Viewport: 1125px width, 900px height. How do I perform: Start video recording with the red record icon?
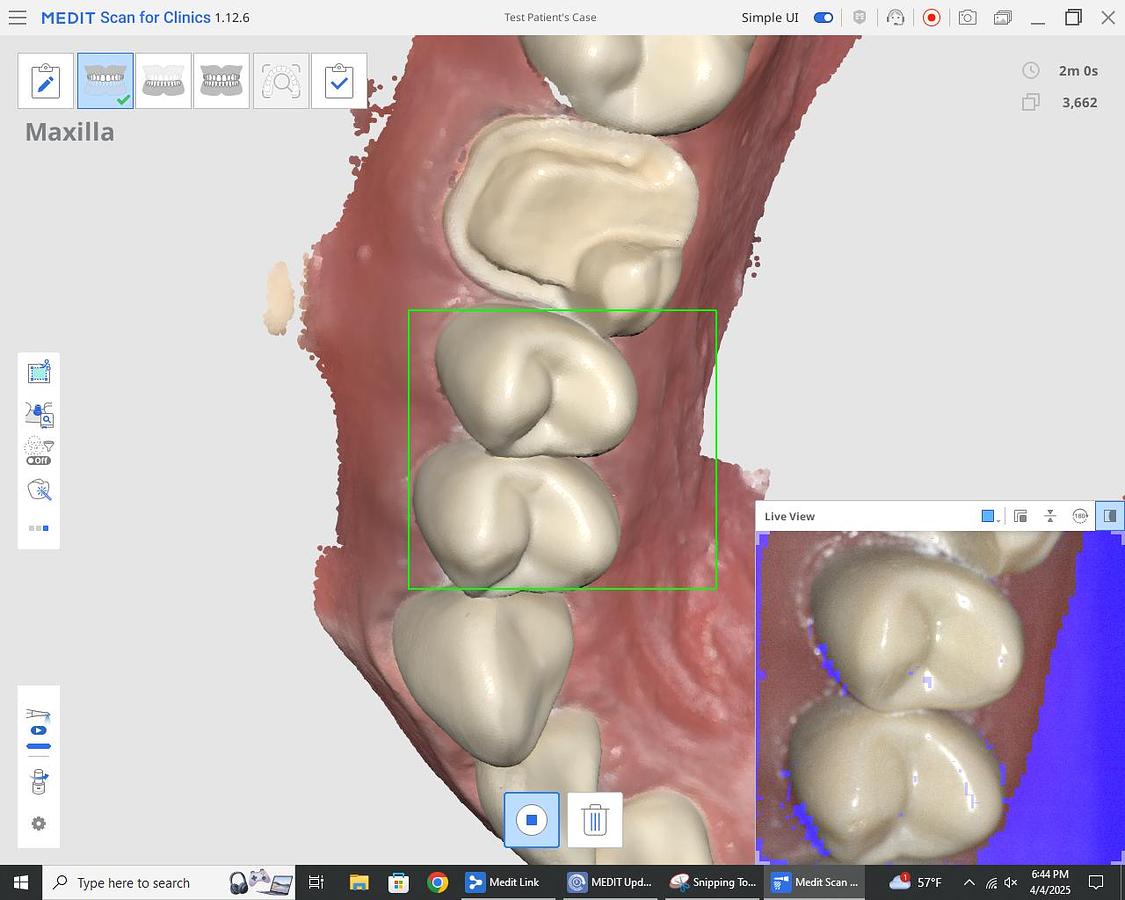931,18
